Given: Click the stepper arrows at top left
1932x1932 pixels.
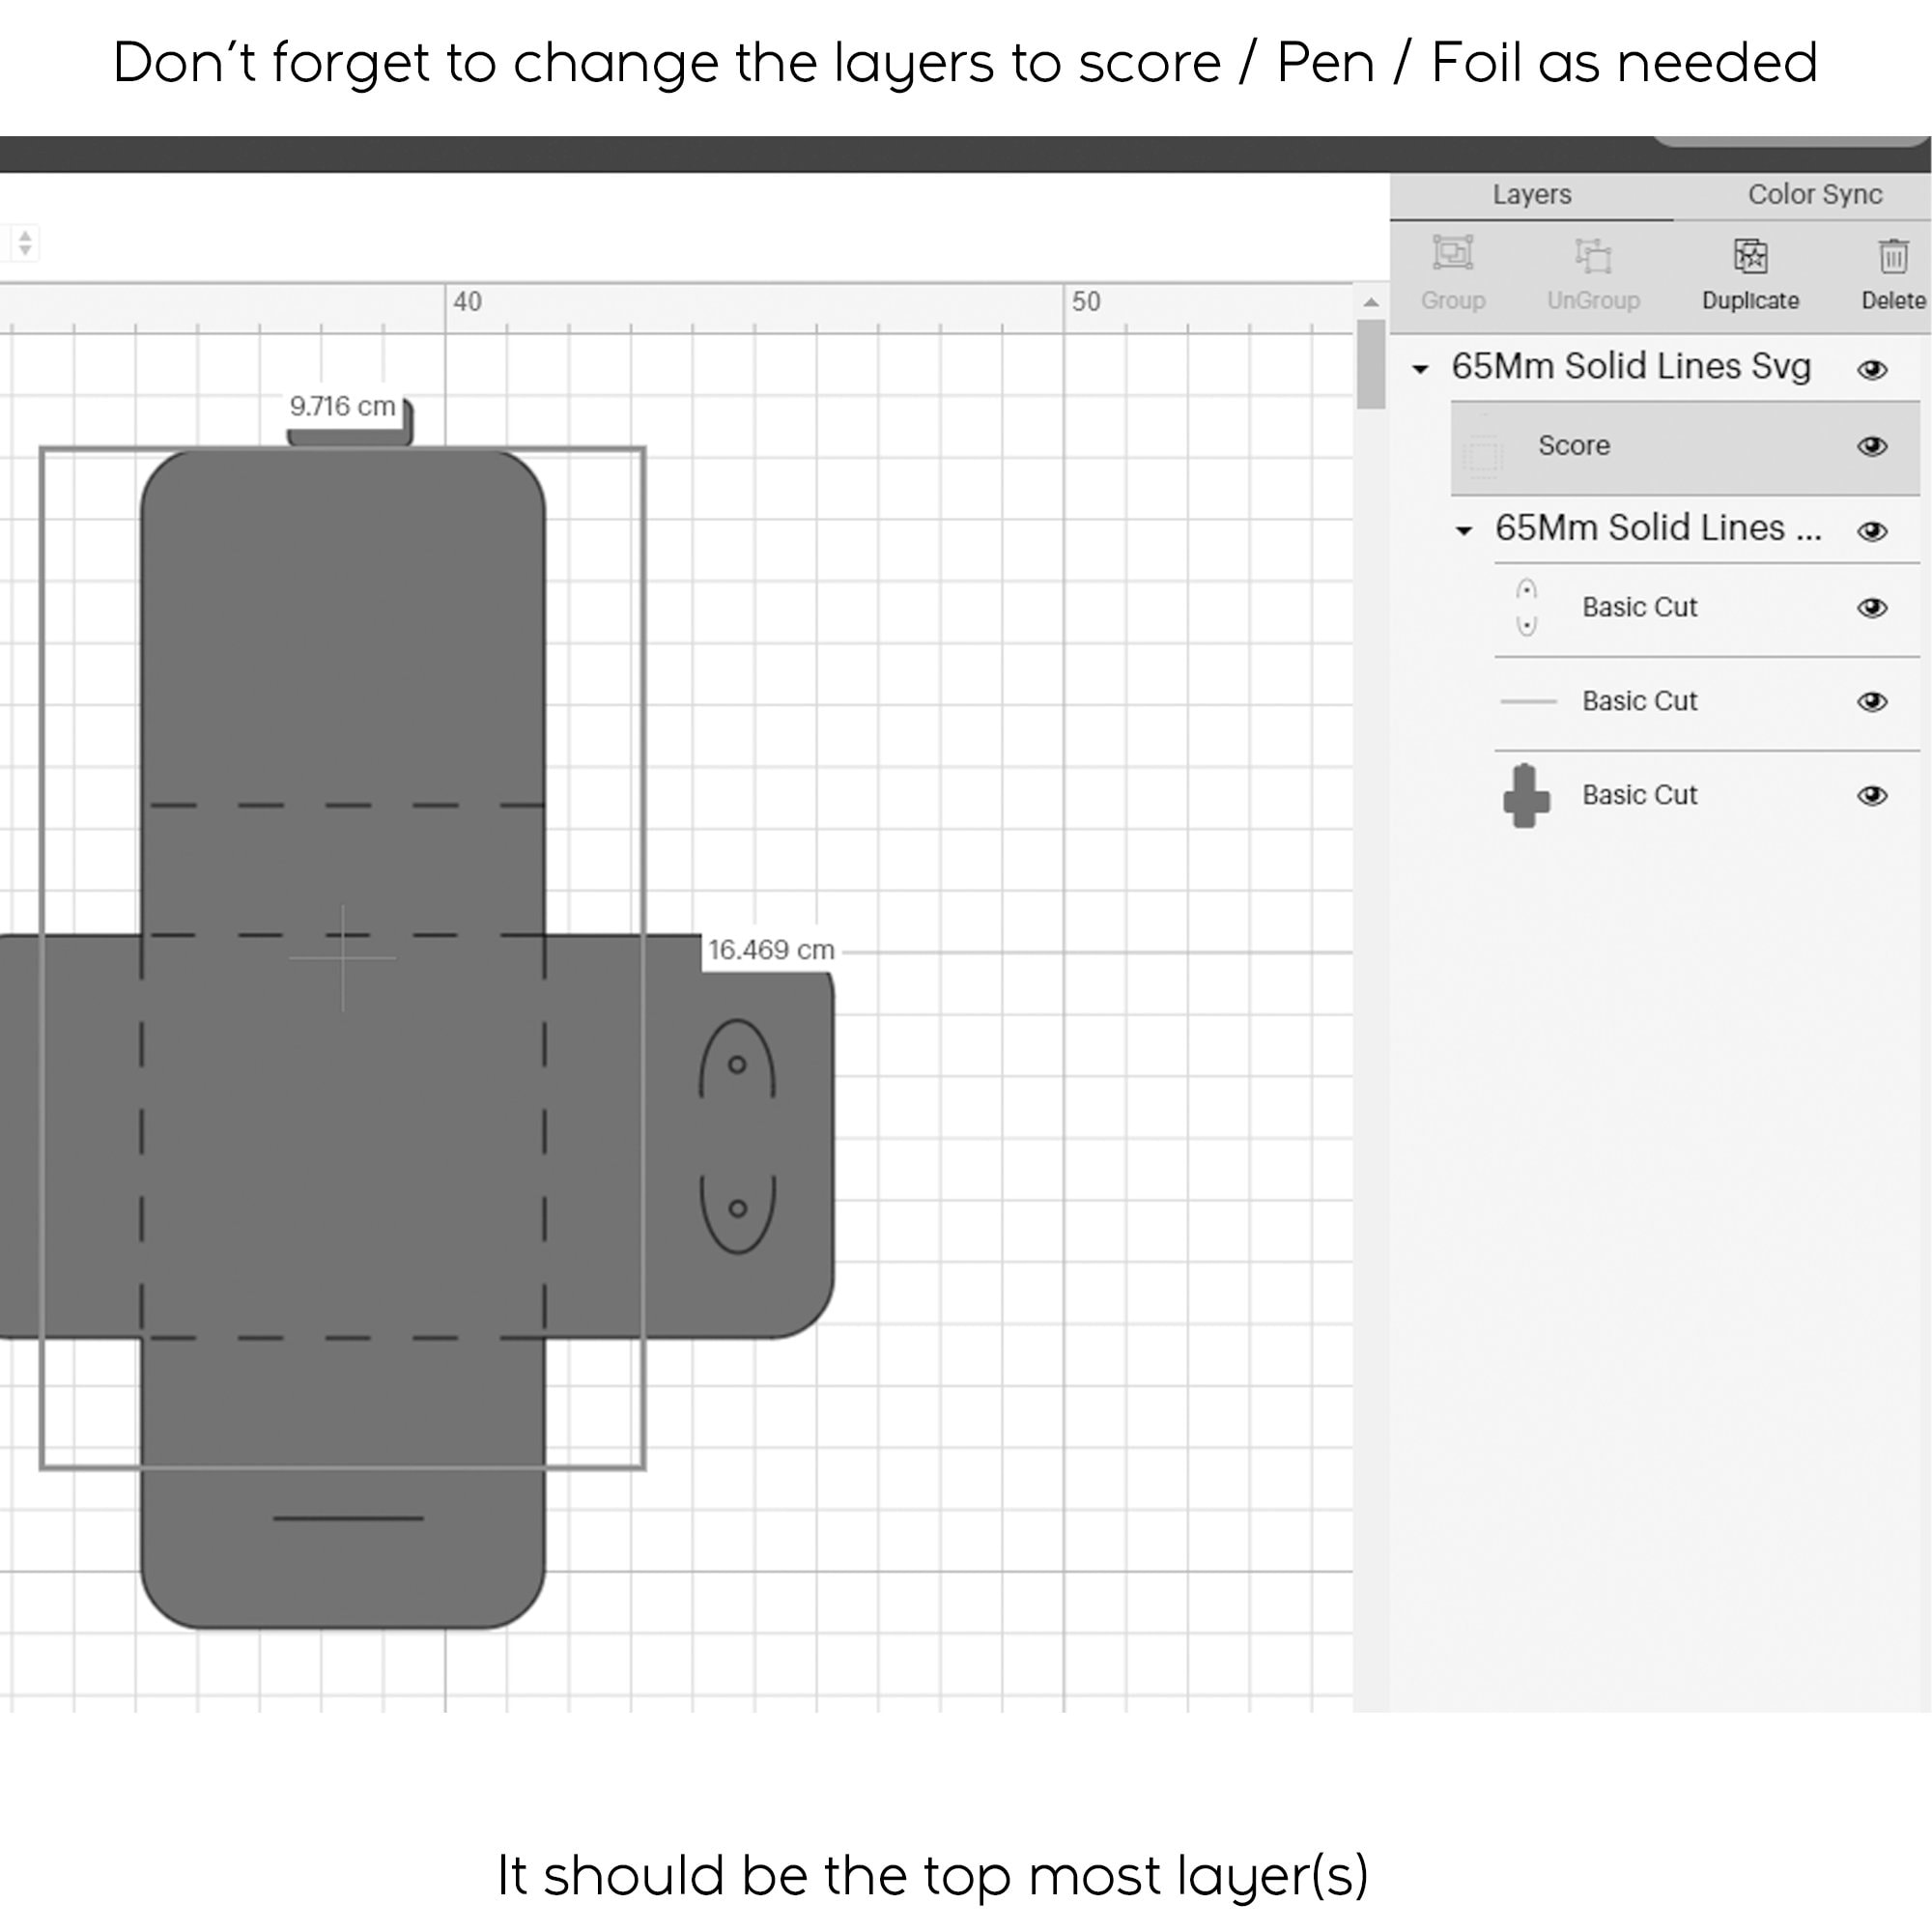Looking at the screenshot, I should pyautogui.click(x=25, y=242).
